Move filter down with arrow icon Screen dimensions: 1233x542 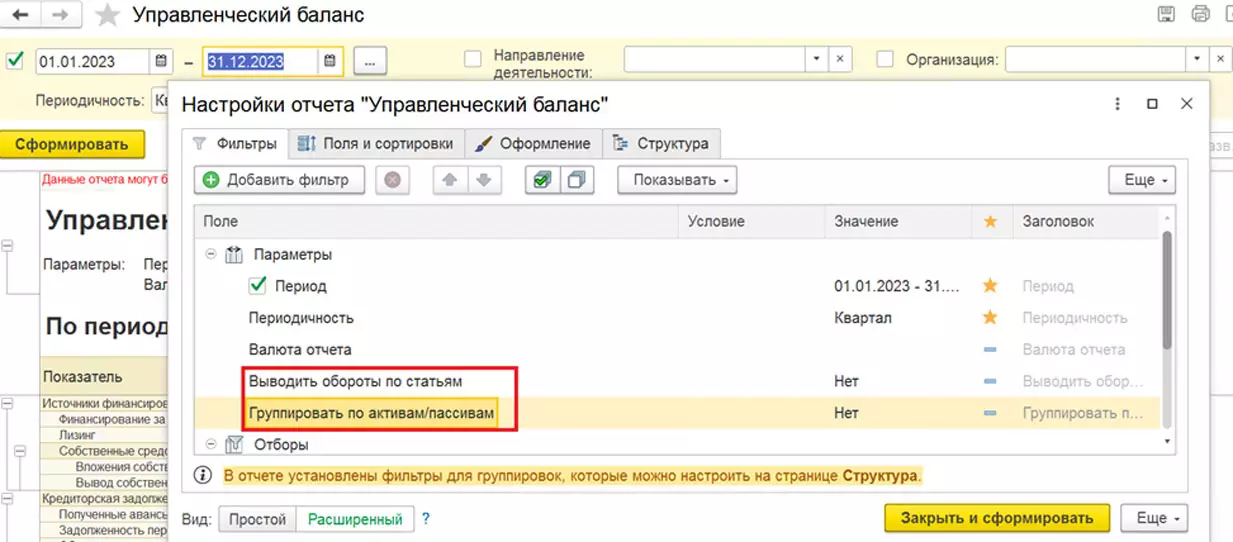(x=484, y=180)
